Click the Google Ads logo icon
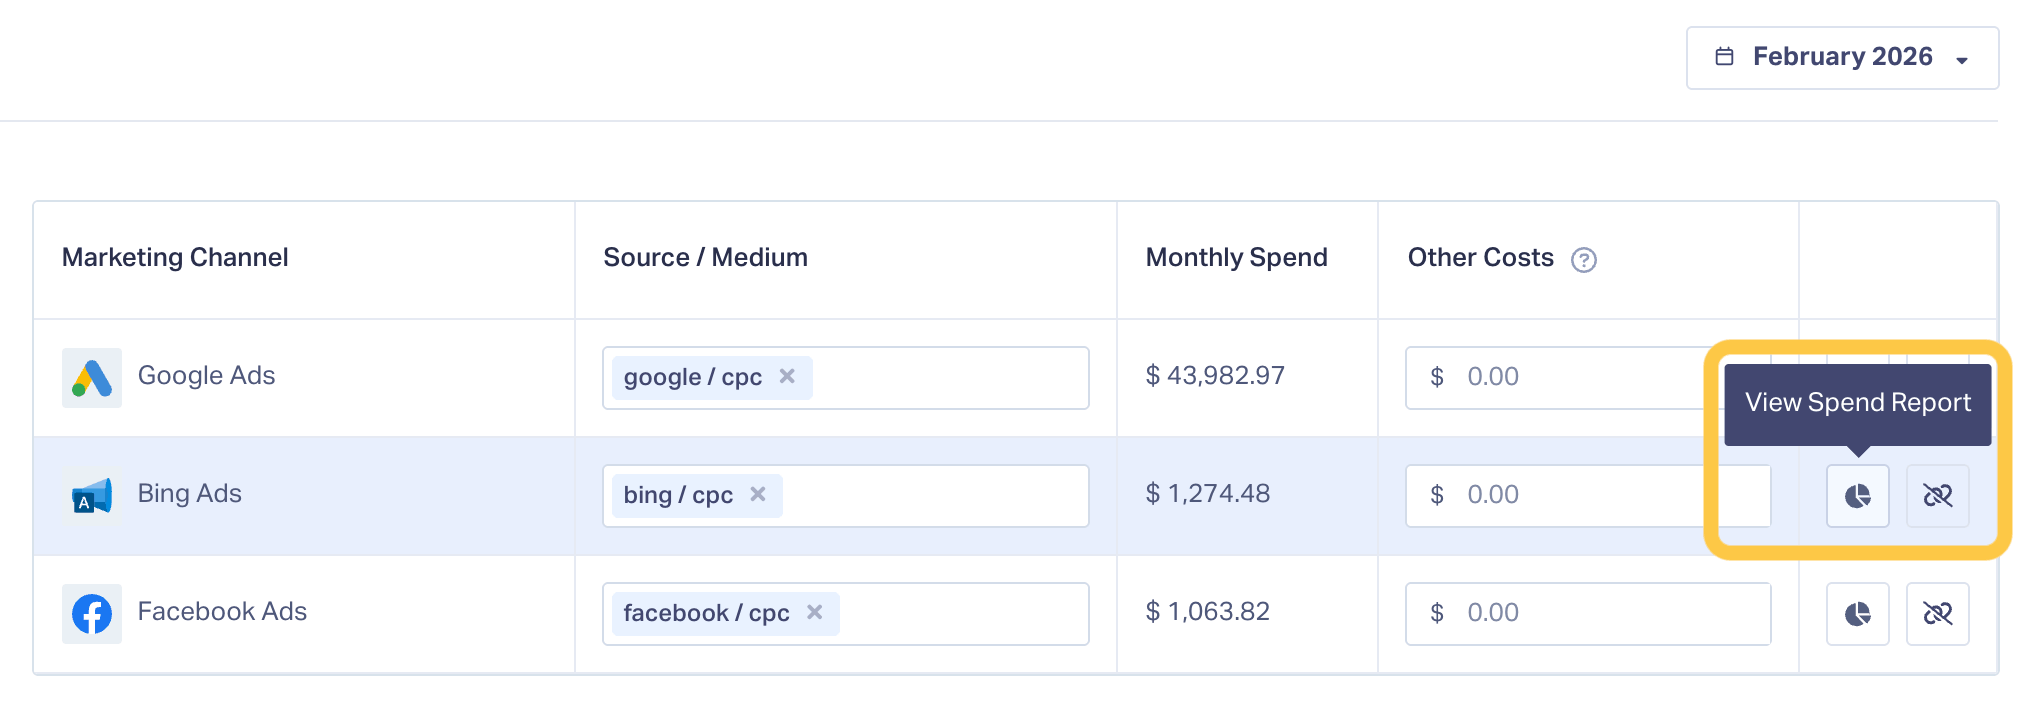The image size is (2026, 706). click(92, 378)
